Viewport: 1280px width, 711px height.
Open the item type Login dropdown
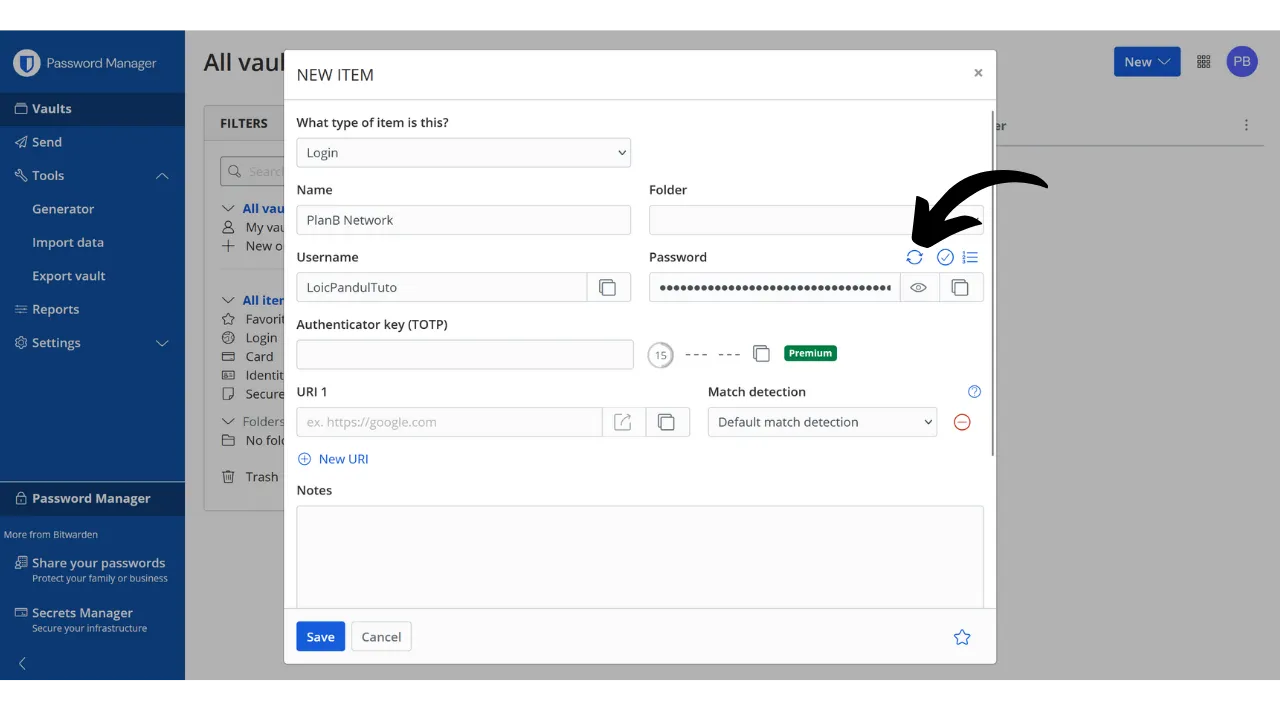point(463,153)
